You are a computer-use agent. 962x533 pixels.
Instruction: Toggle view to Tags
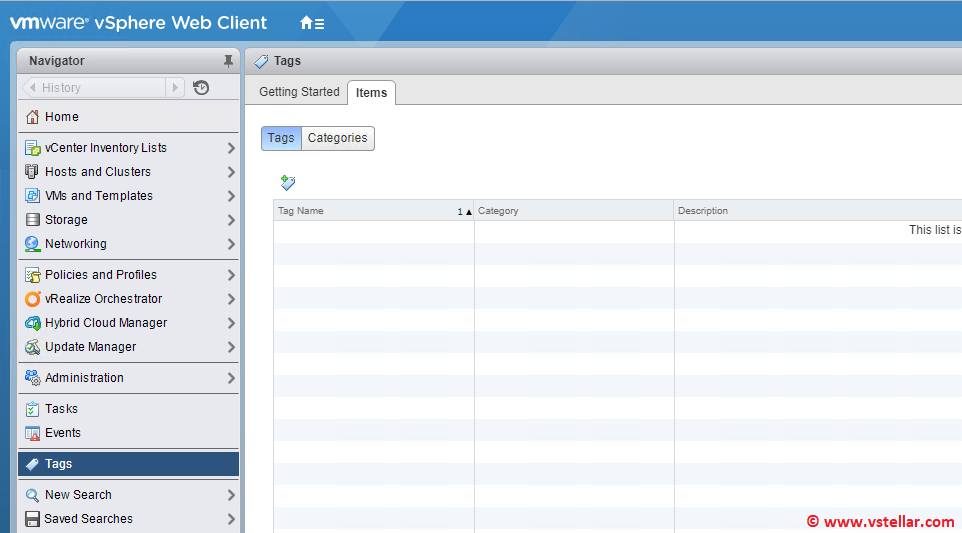tap(281, 138)
